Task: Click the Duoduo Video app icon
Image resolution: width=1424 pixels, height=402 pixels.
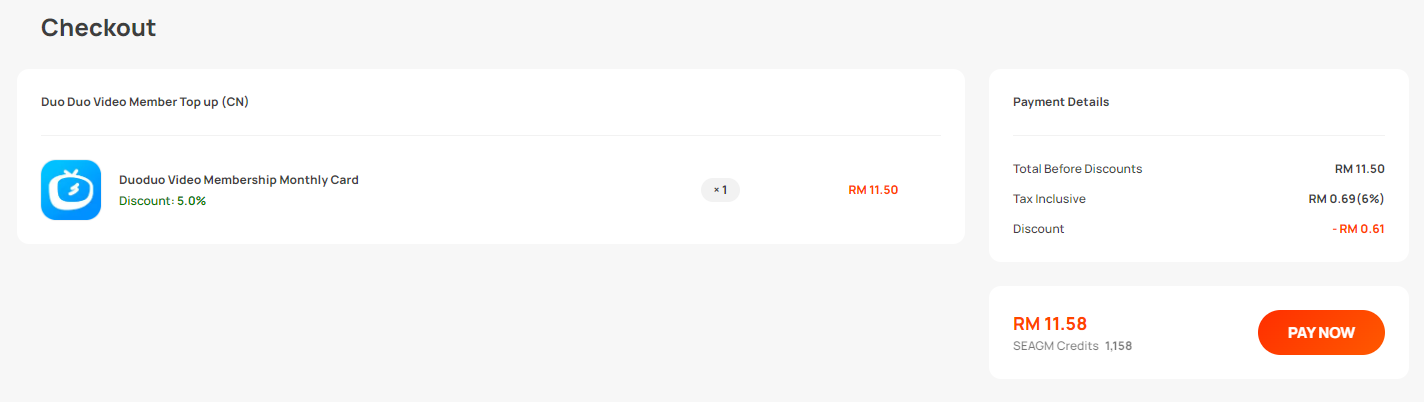Action: (x=71, y=190)
